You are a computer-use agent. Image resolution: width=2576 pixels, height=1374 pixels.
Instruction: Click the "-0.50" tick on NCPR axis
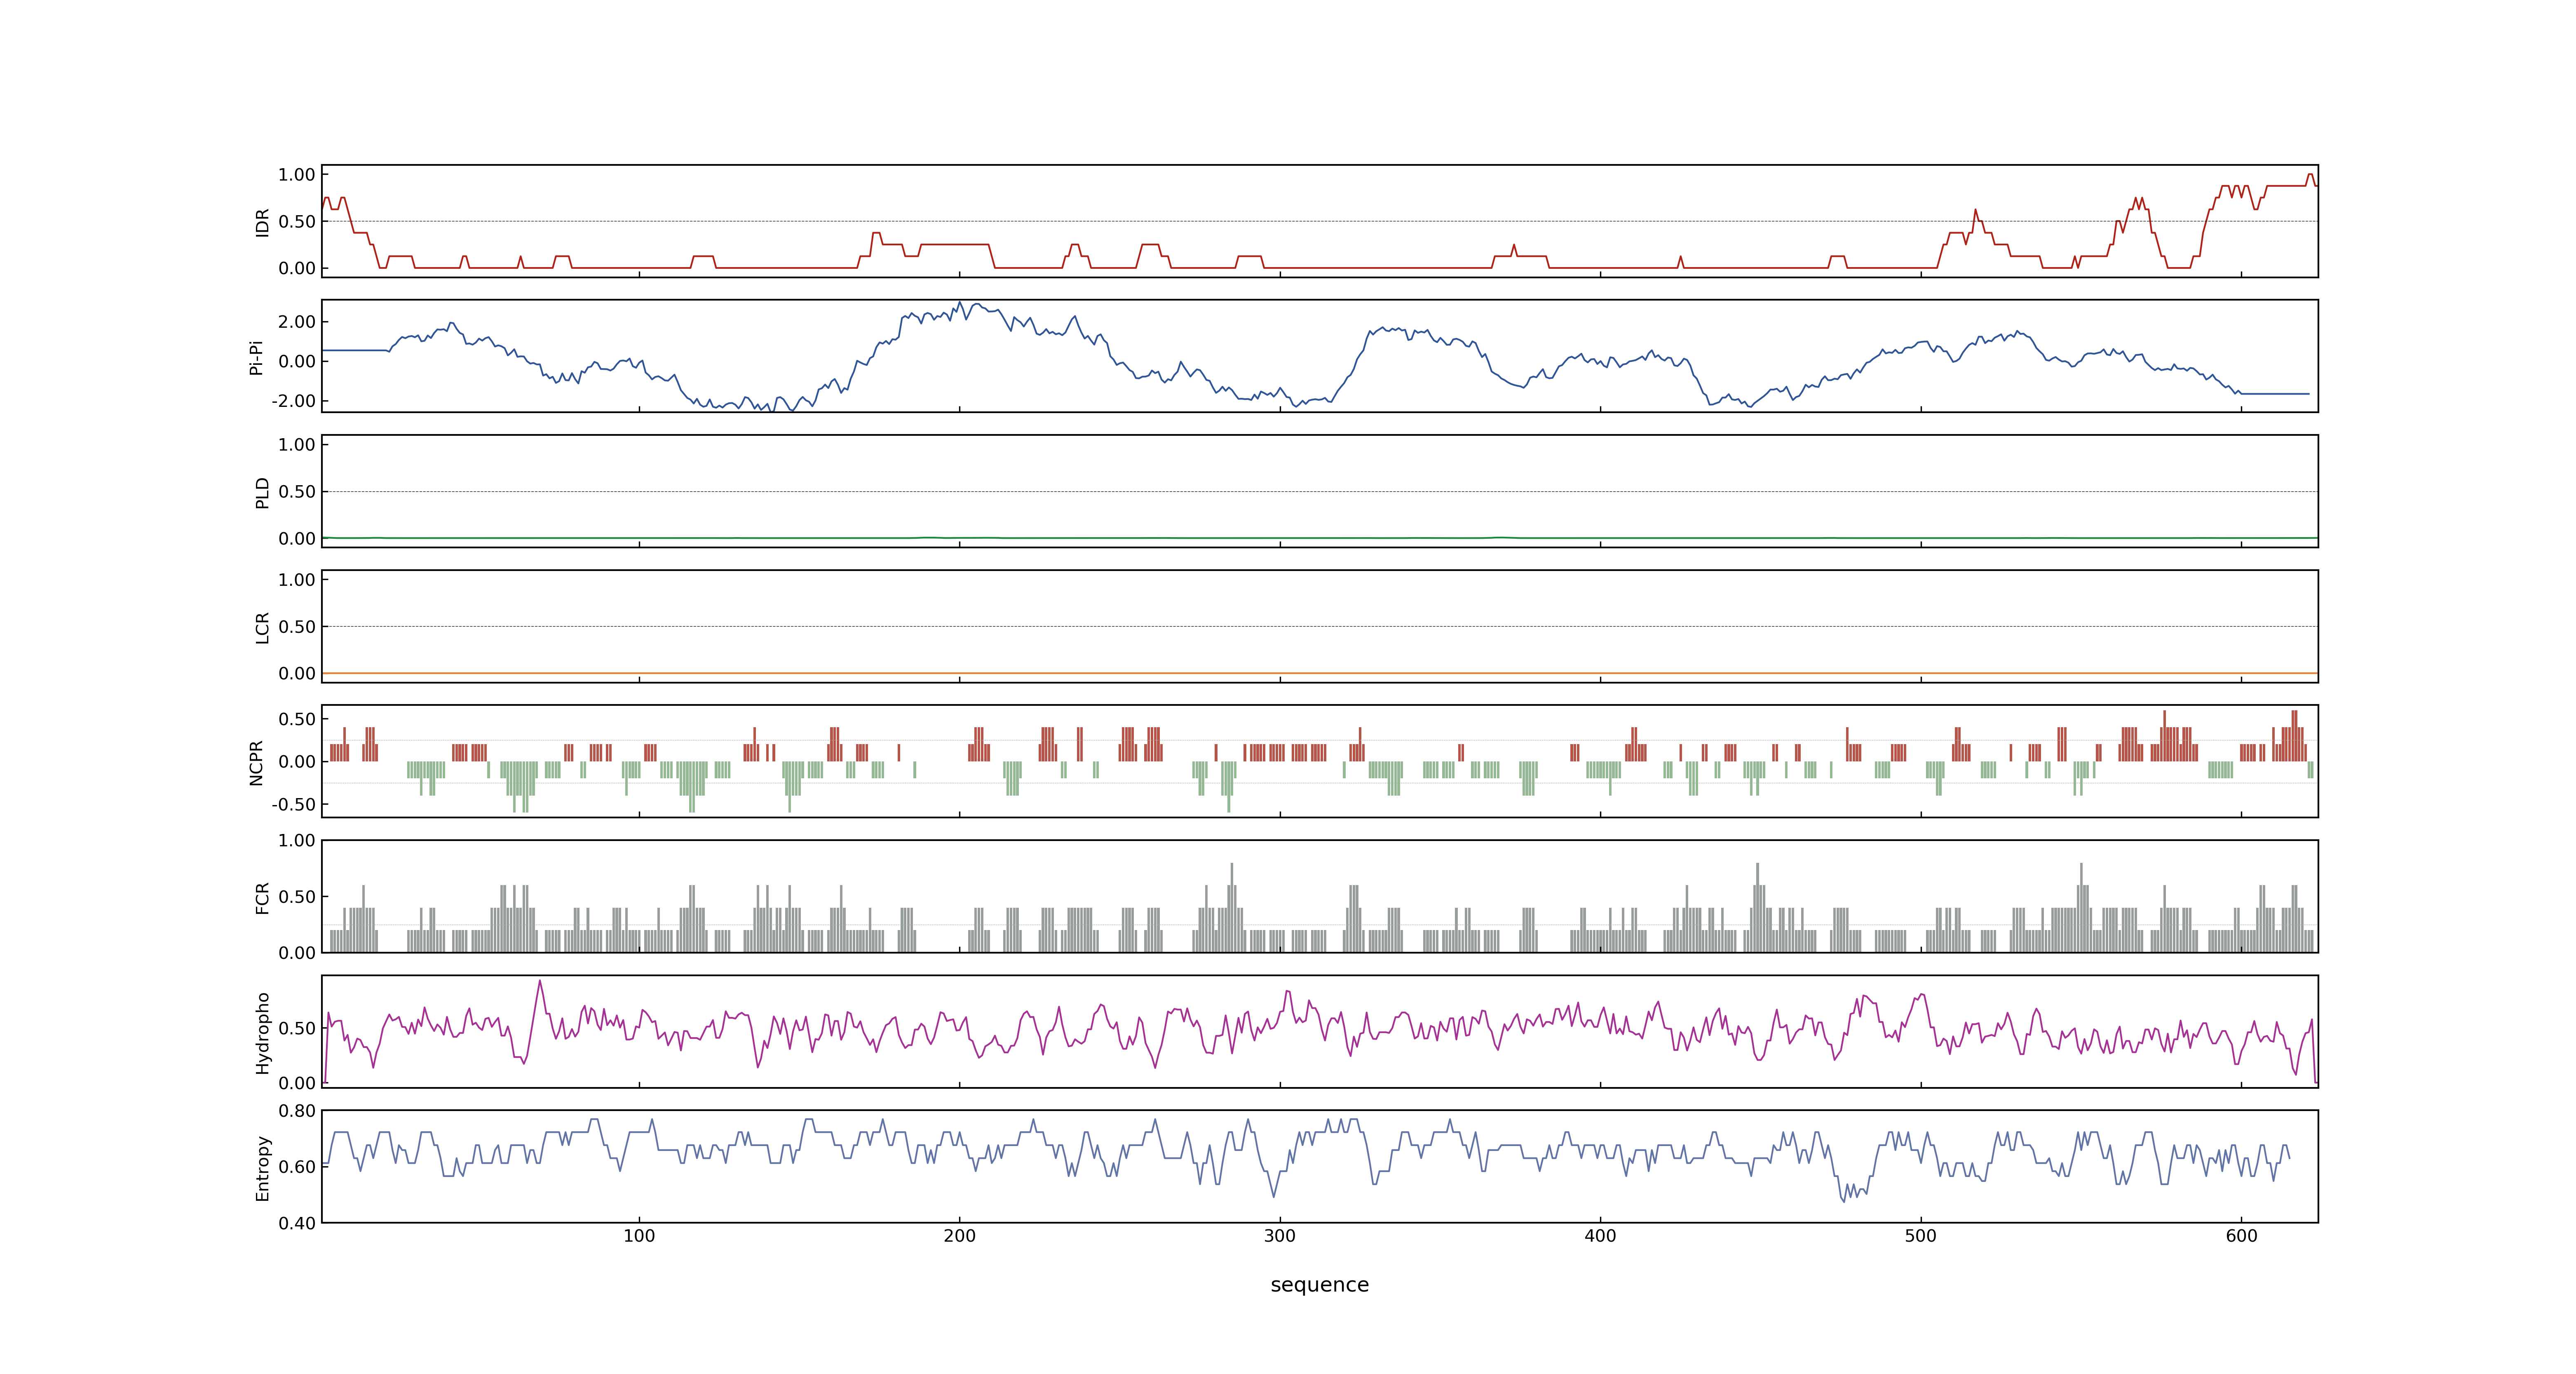[293, 804]
